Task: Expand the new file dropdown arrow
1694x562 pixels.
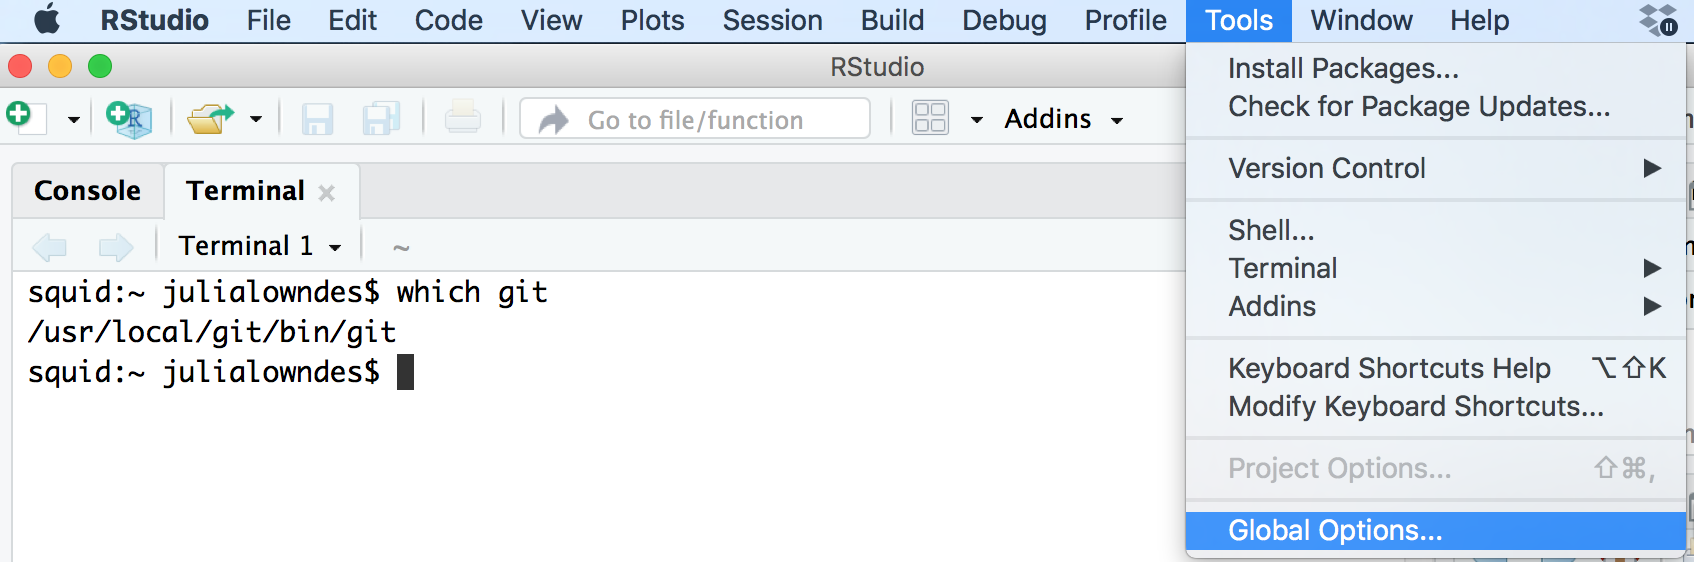Action: click(x=73, y=120)
